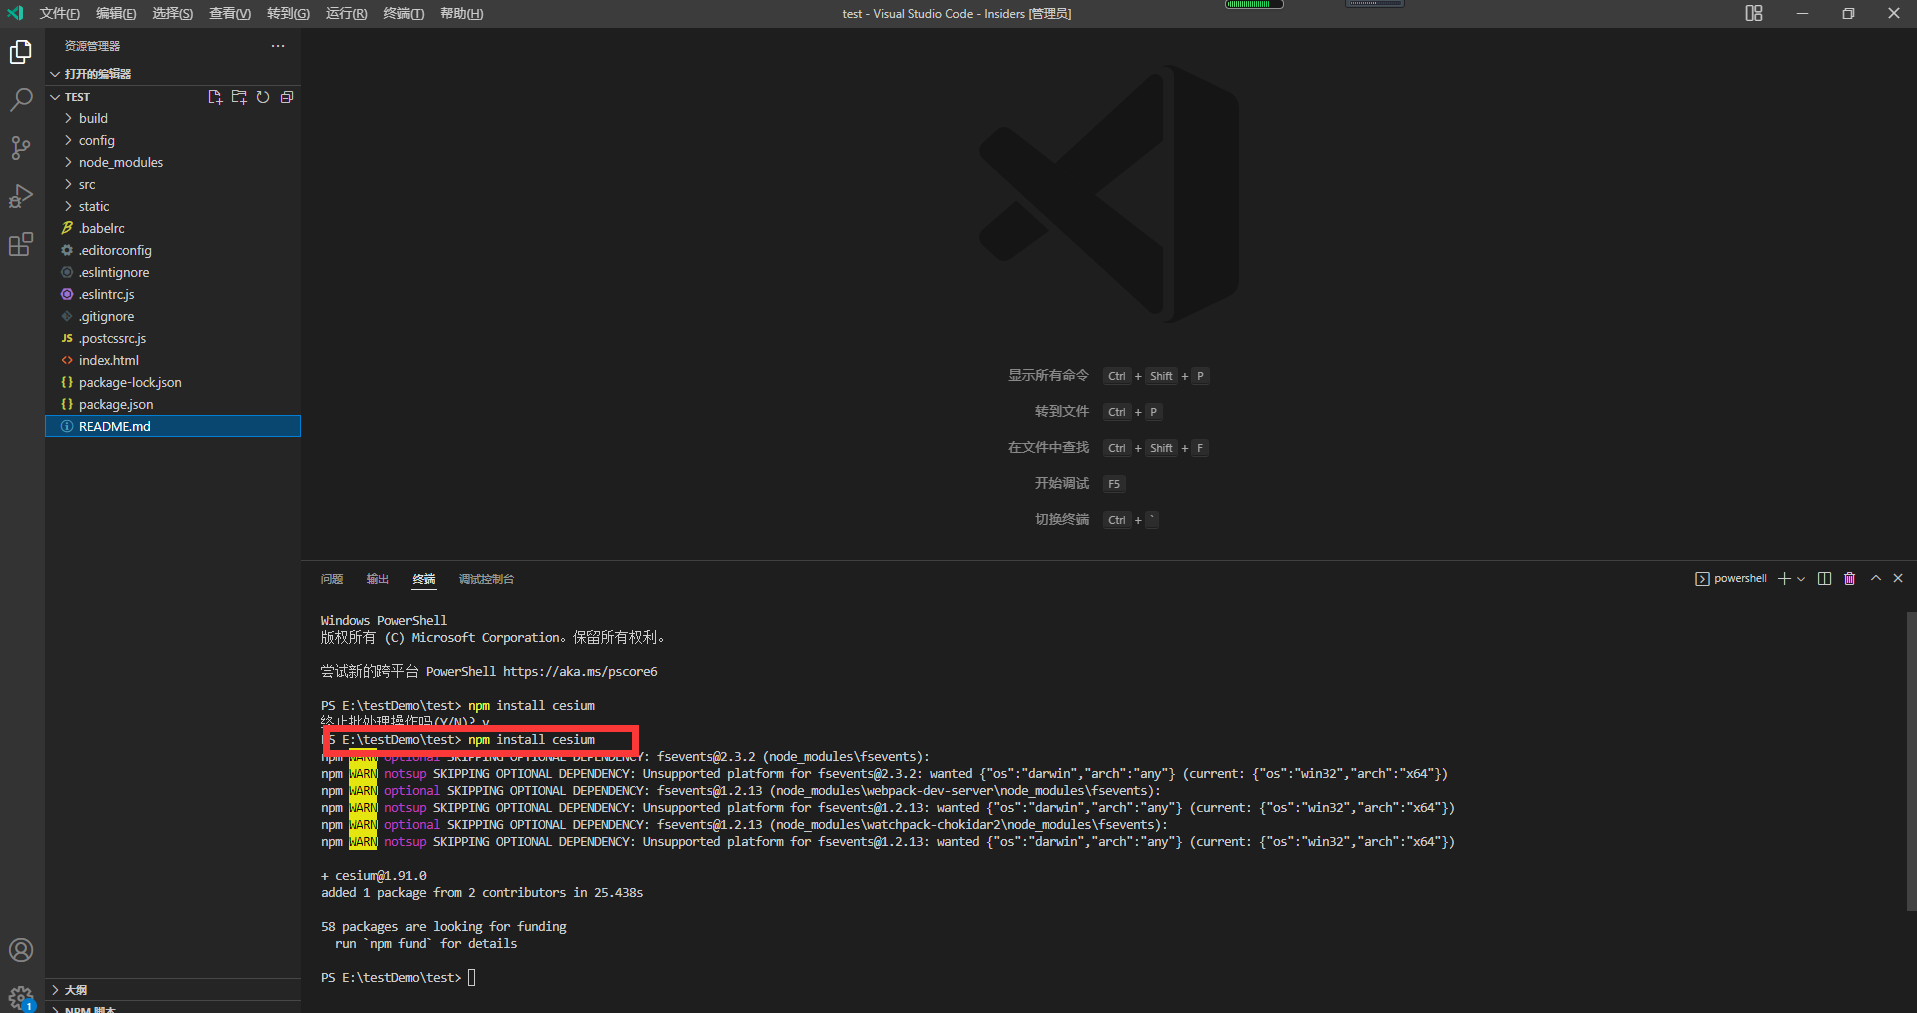Screen dimensions: 1917x1013
Task: Open .gitignore file
Action: point(173,316)
